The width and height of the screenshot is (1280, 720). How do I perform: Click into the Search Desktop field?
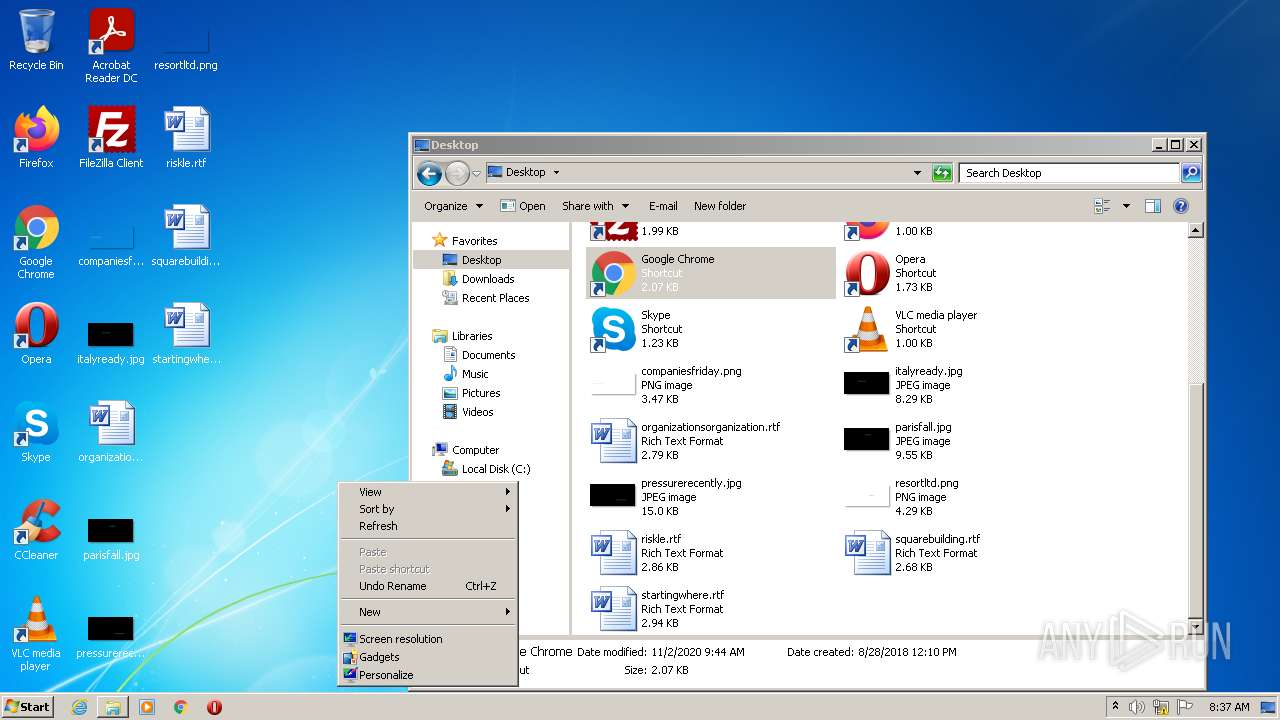pyautogui.click(x=1068, y=173)
